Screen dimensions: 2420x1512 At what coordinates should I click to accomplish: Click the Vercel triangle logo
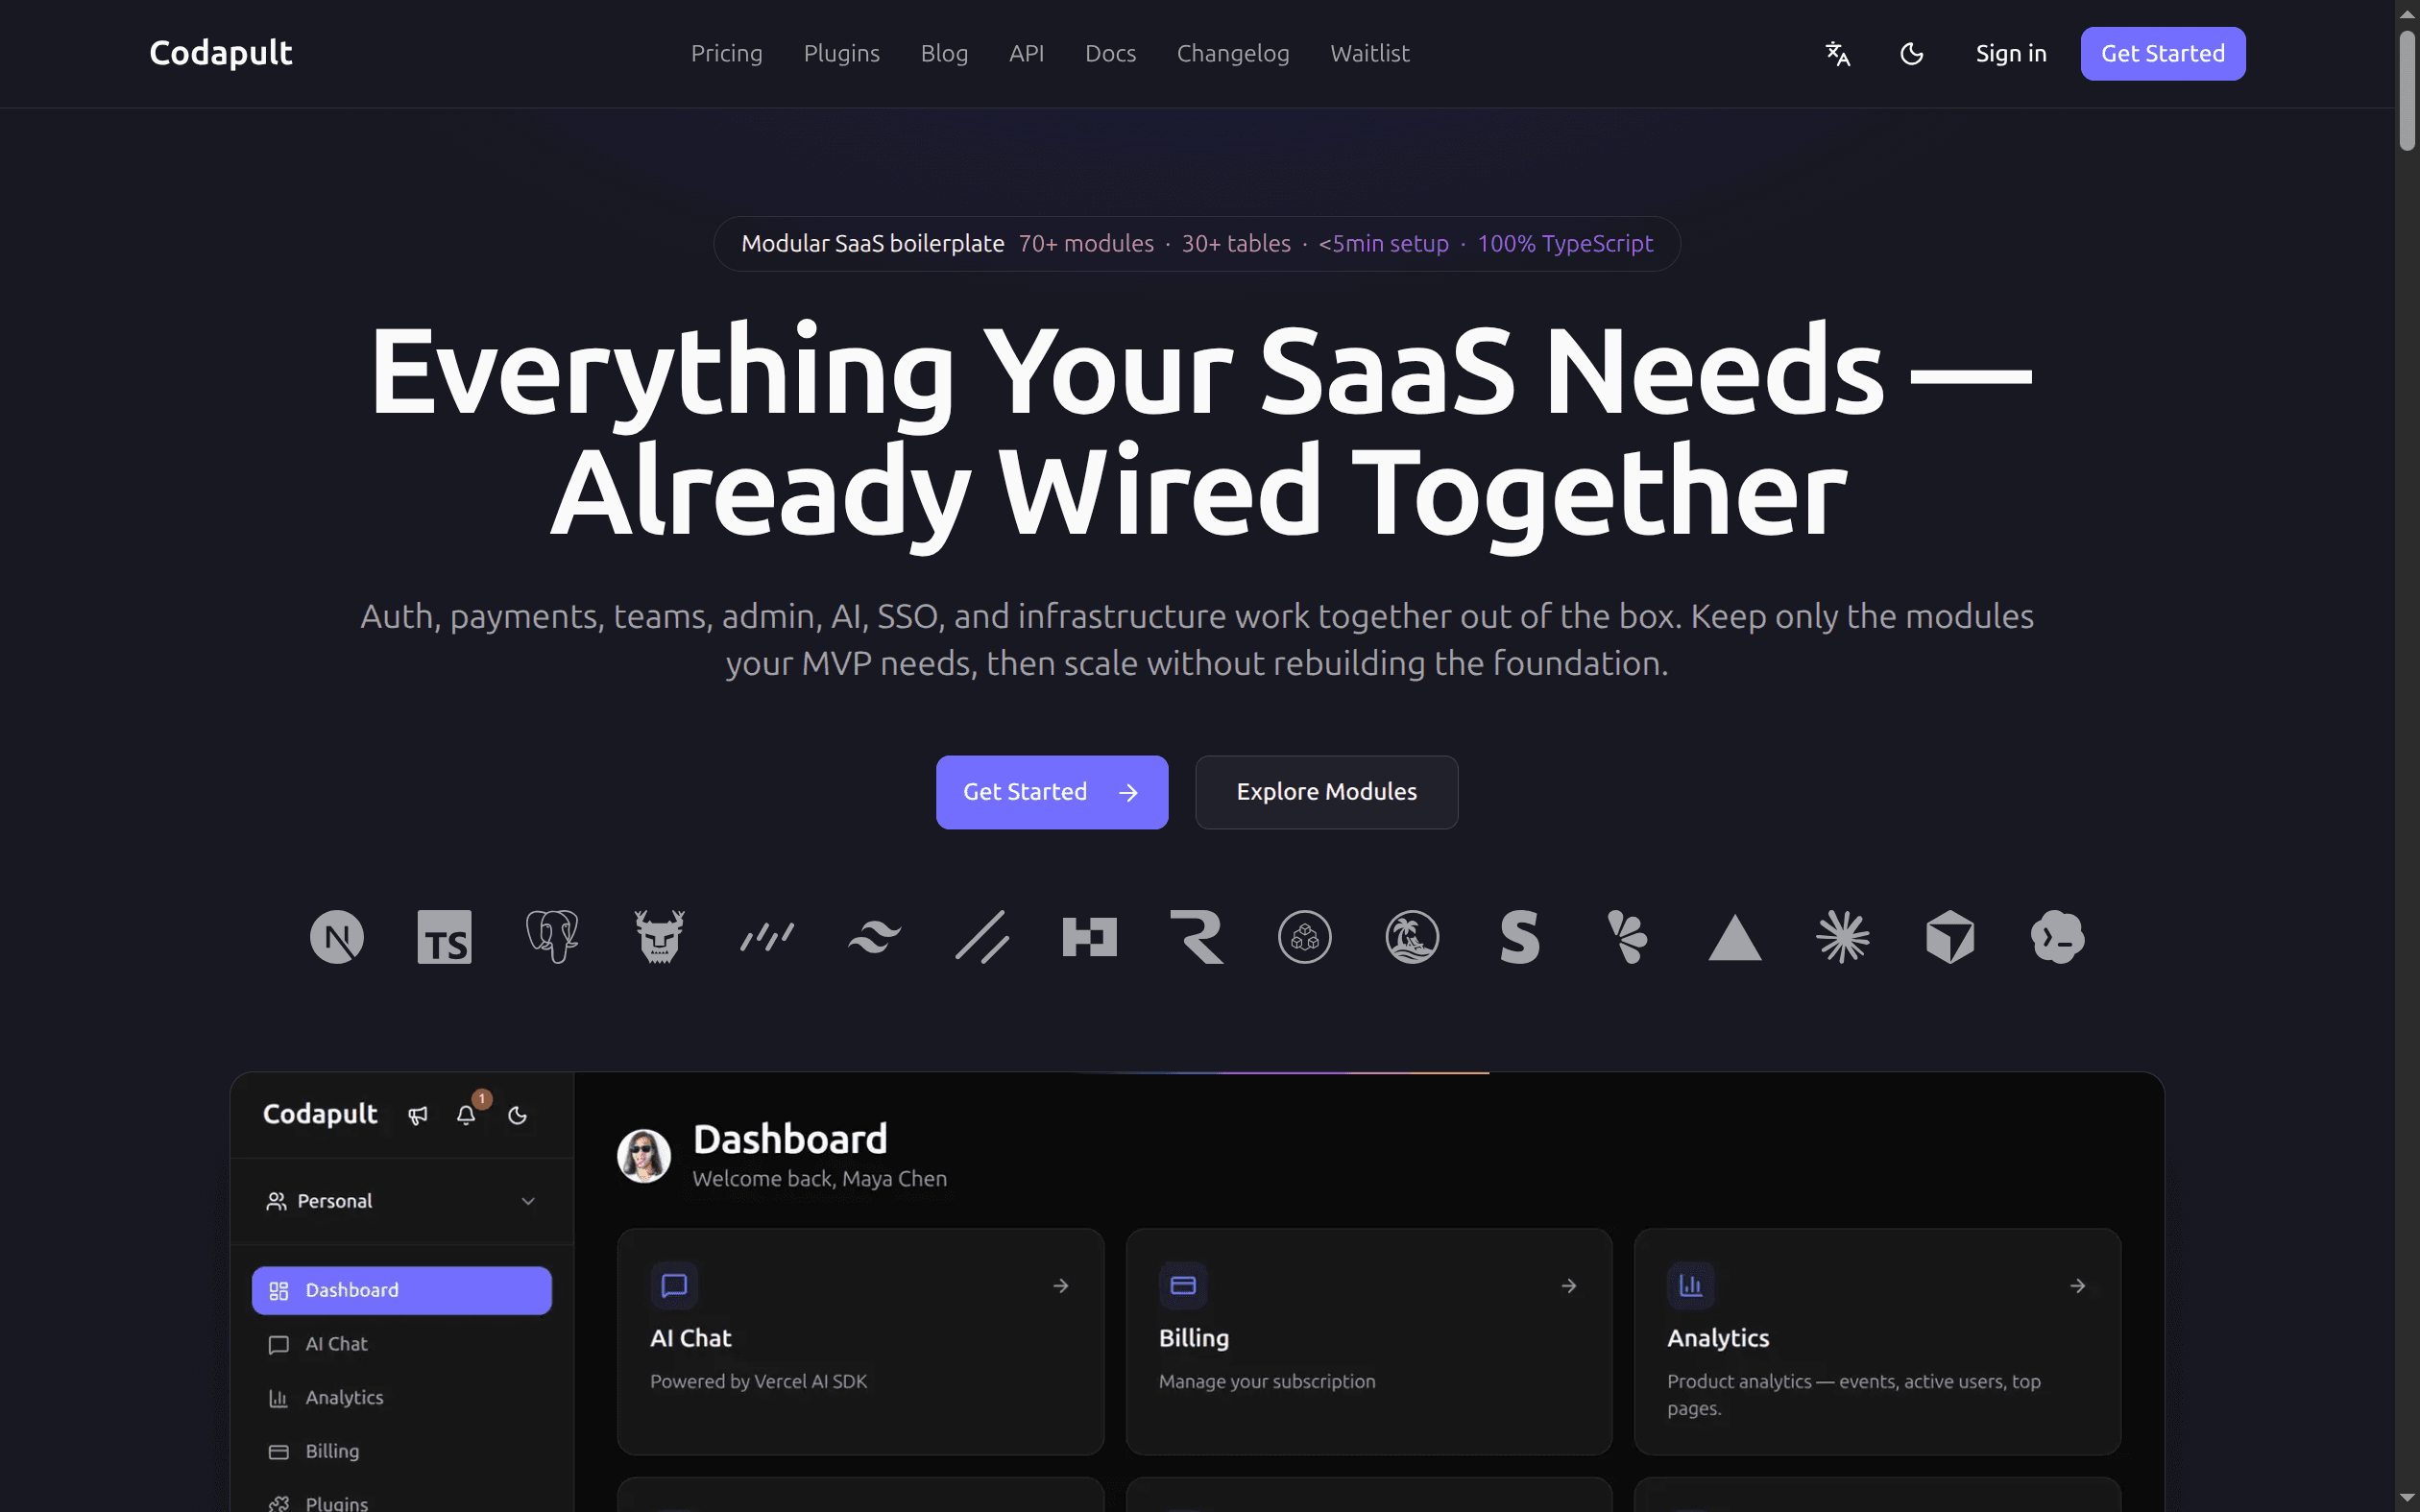1735,938
